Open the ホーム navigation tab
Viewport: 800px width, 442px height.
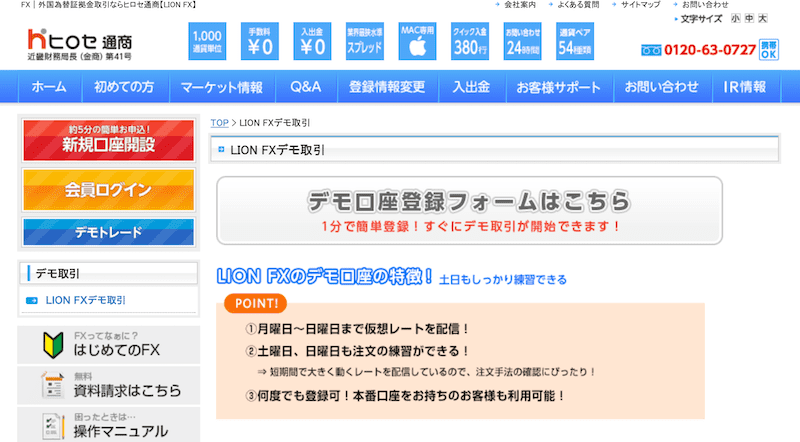coord(49,87)
